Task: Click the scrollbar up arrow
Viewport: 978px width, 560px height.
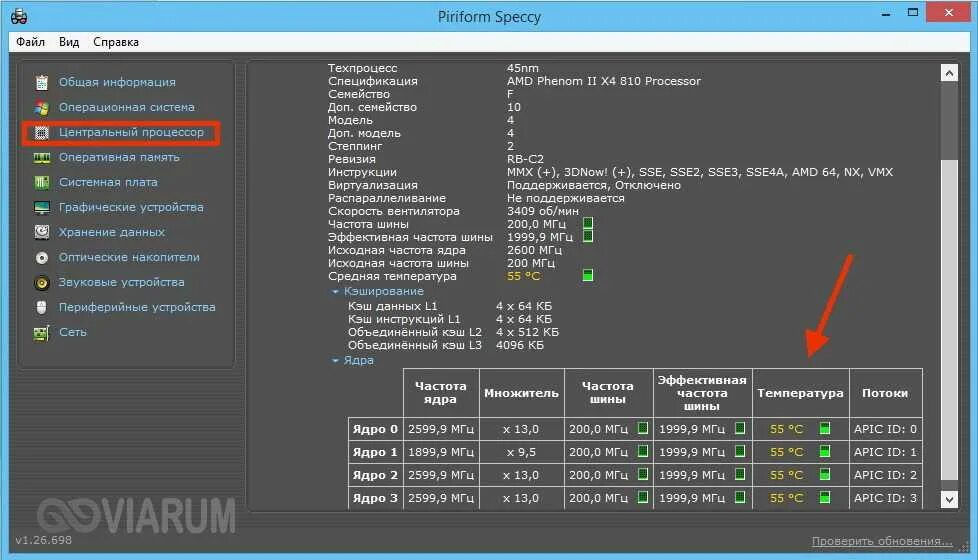Action: (x=949, y=73)
